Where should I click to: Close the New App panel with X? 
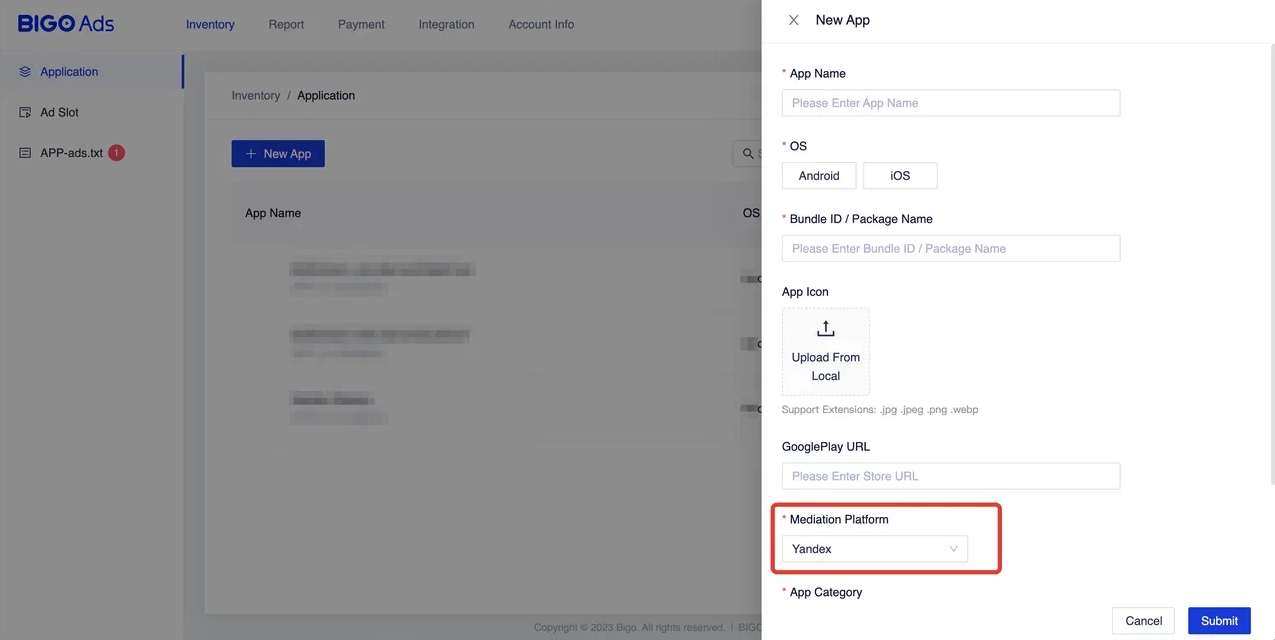click(793, 20)
